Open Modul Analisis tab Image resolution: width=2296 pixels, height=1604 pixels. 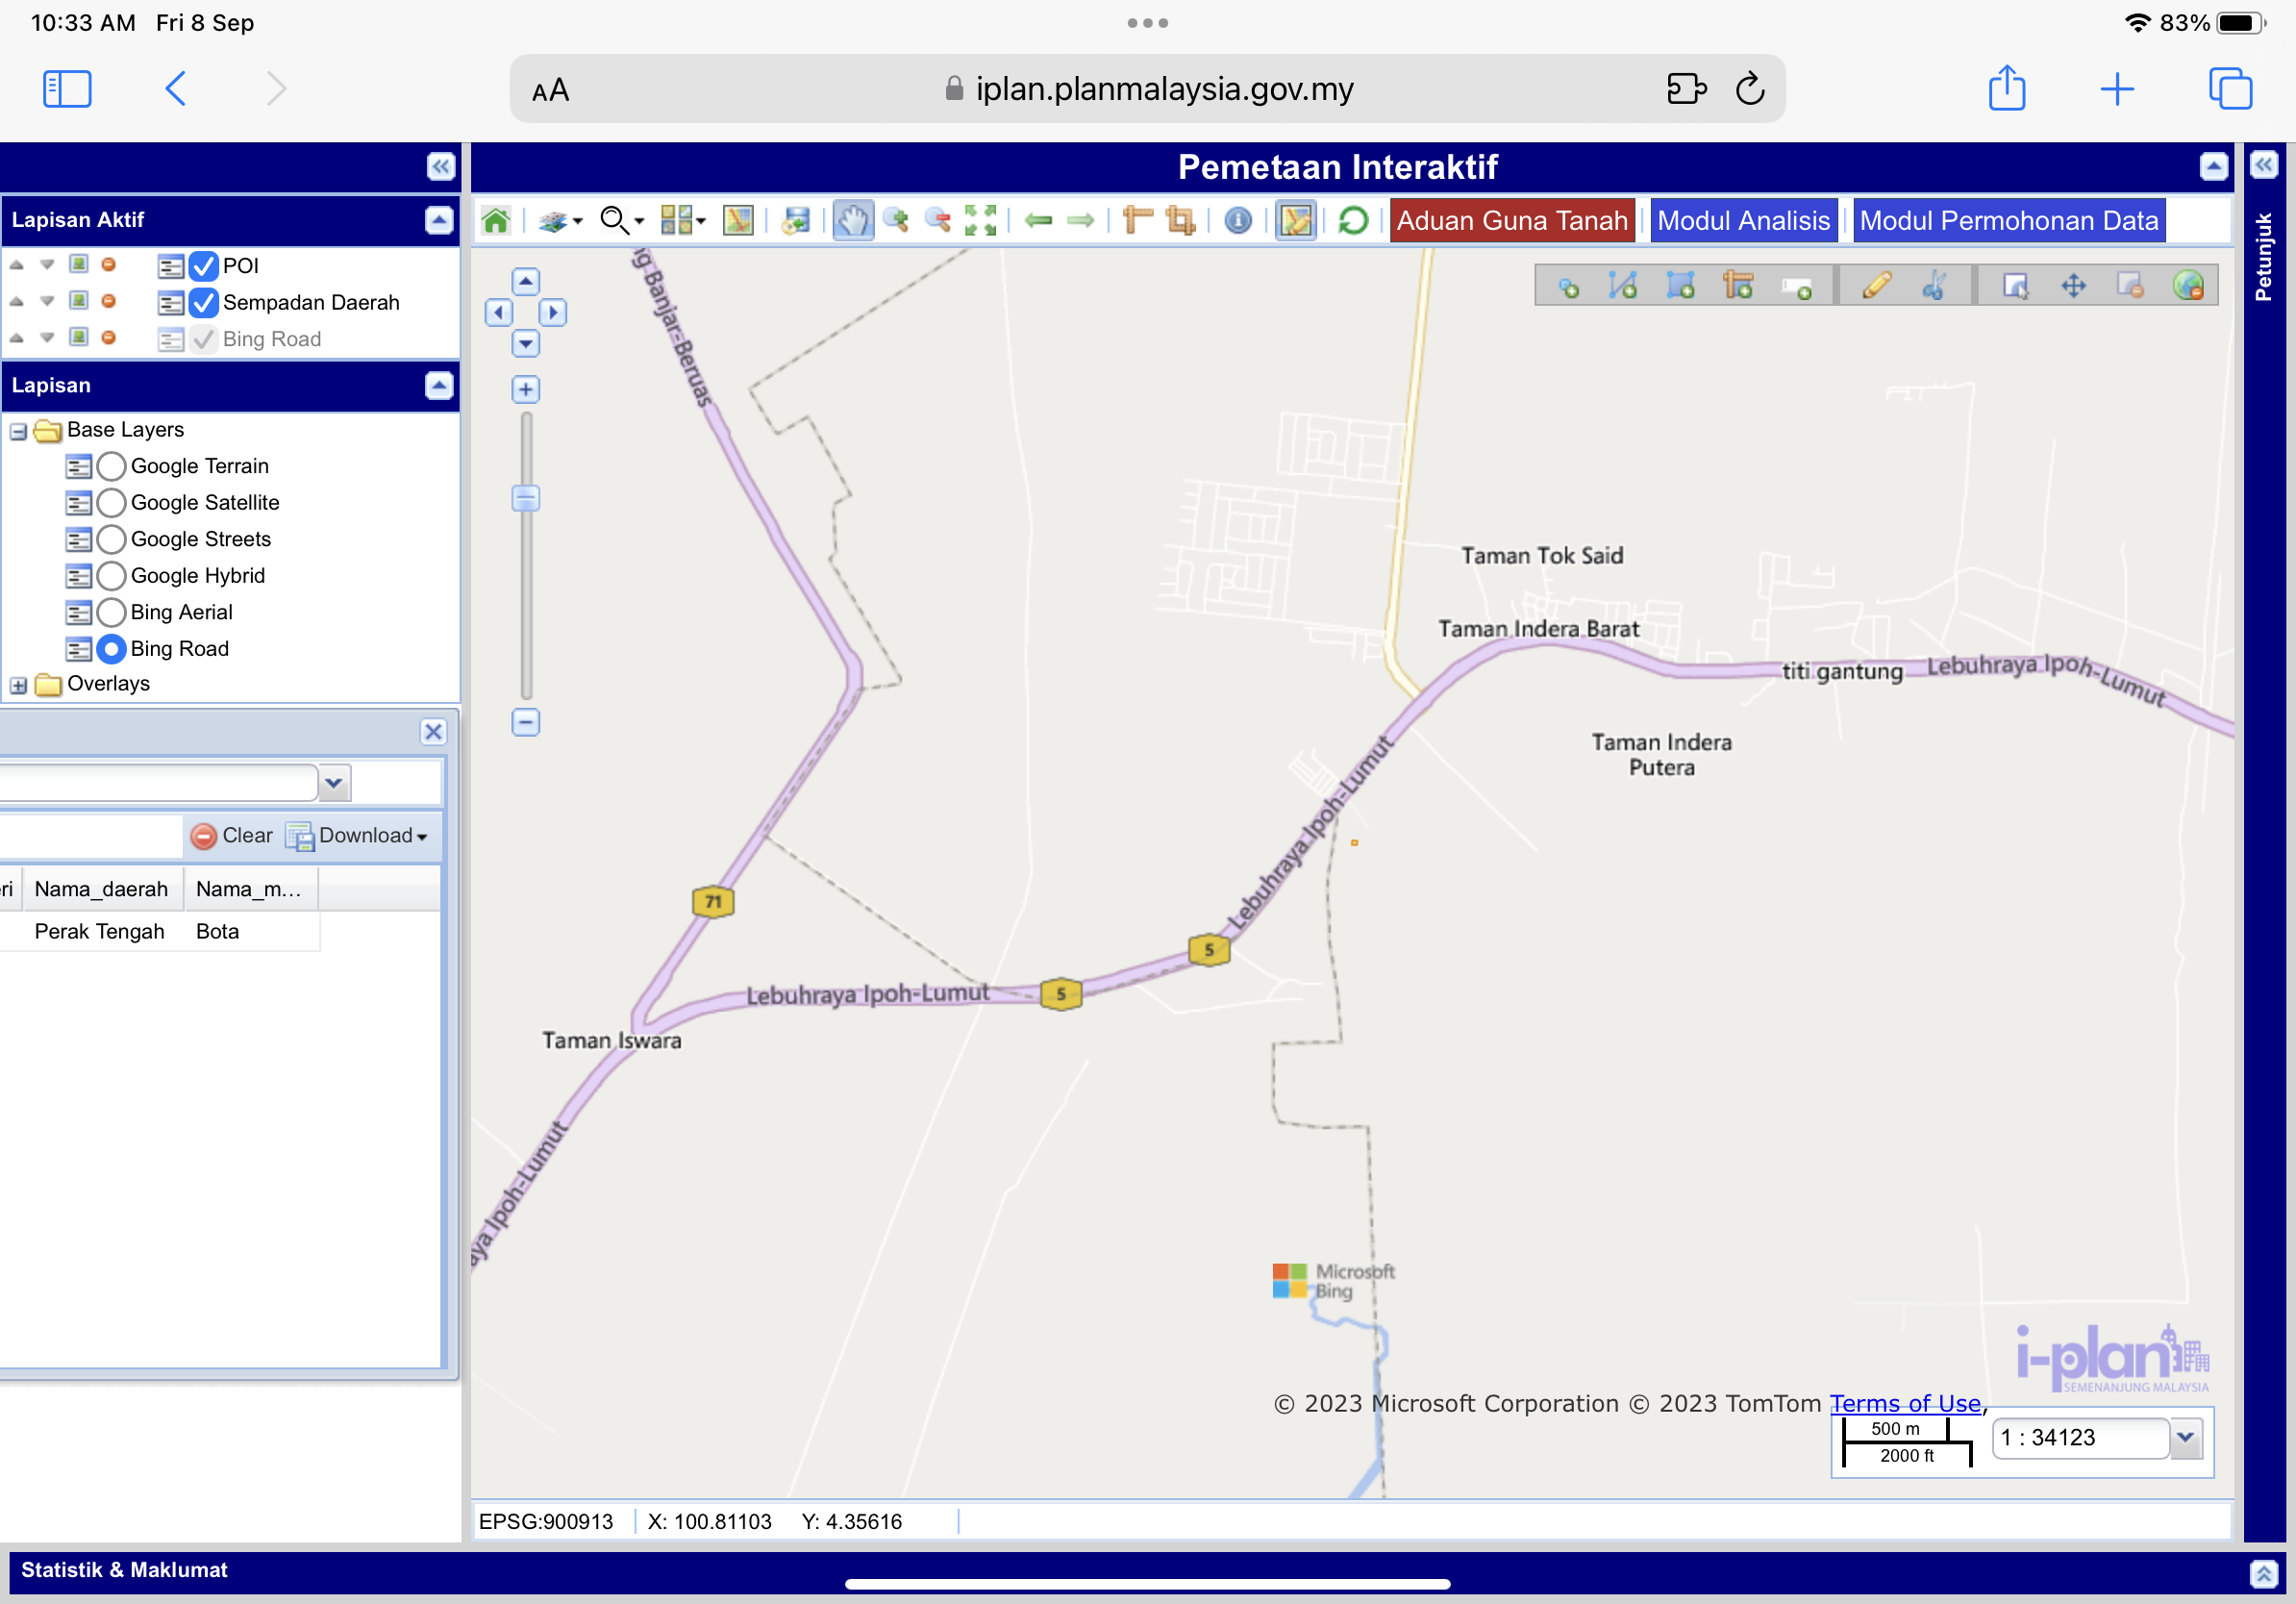(1743, 221)
